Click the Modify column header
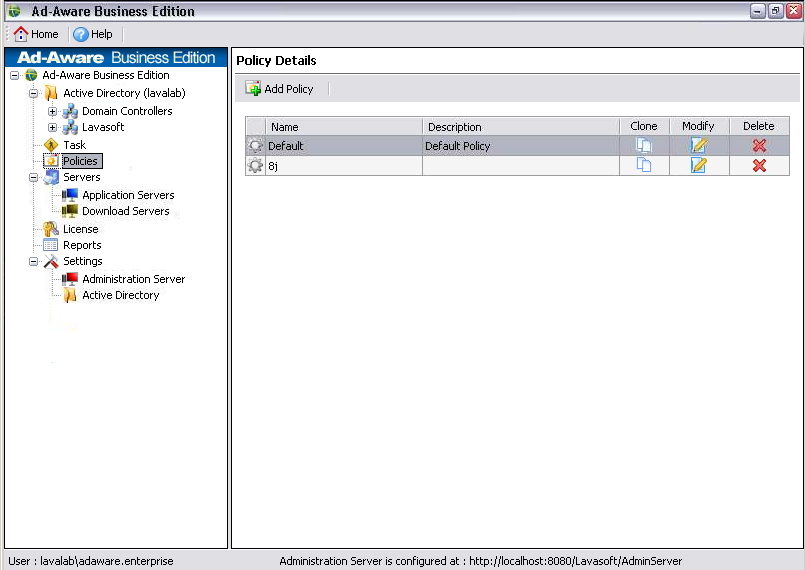The image size is (805, 570). [x=699, y=126]
